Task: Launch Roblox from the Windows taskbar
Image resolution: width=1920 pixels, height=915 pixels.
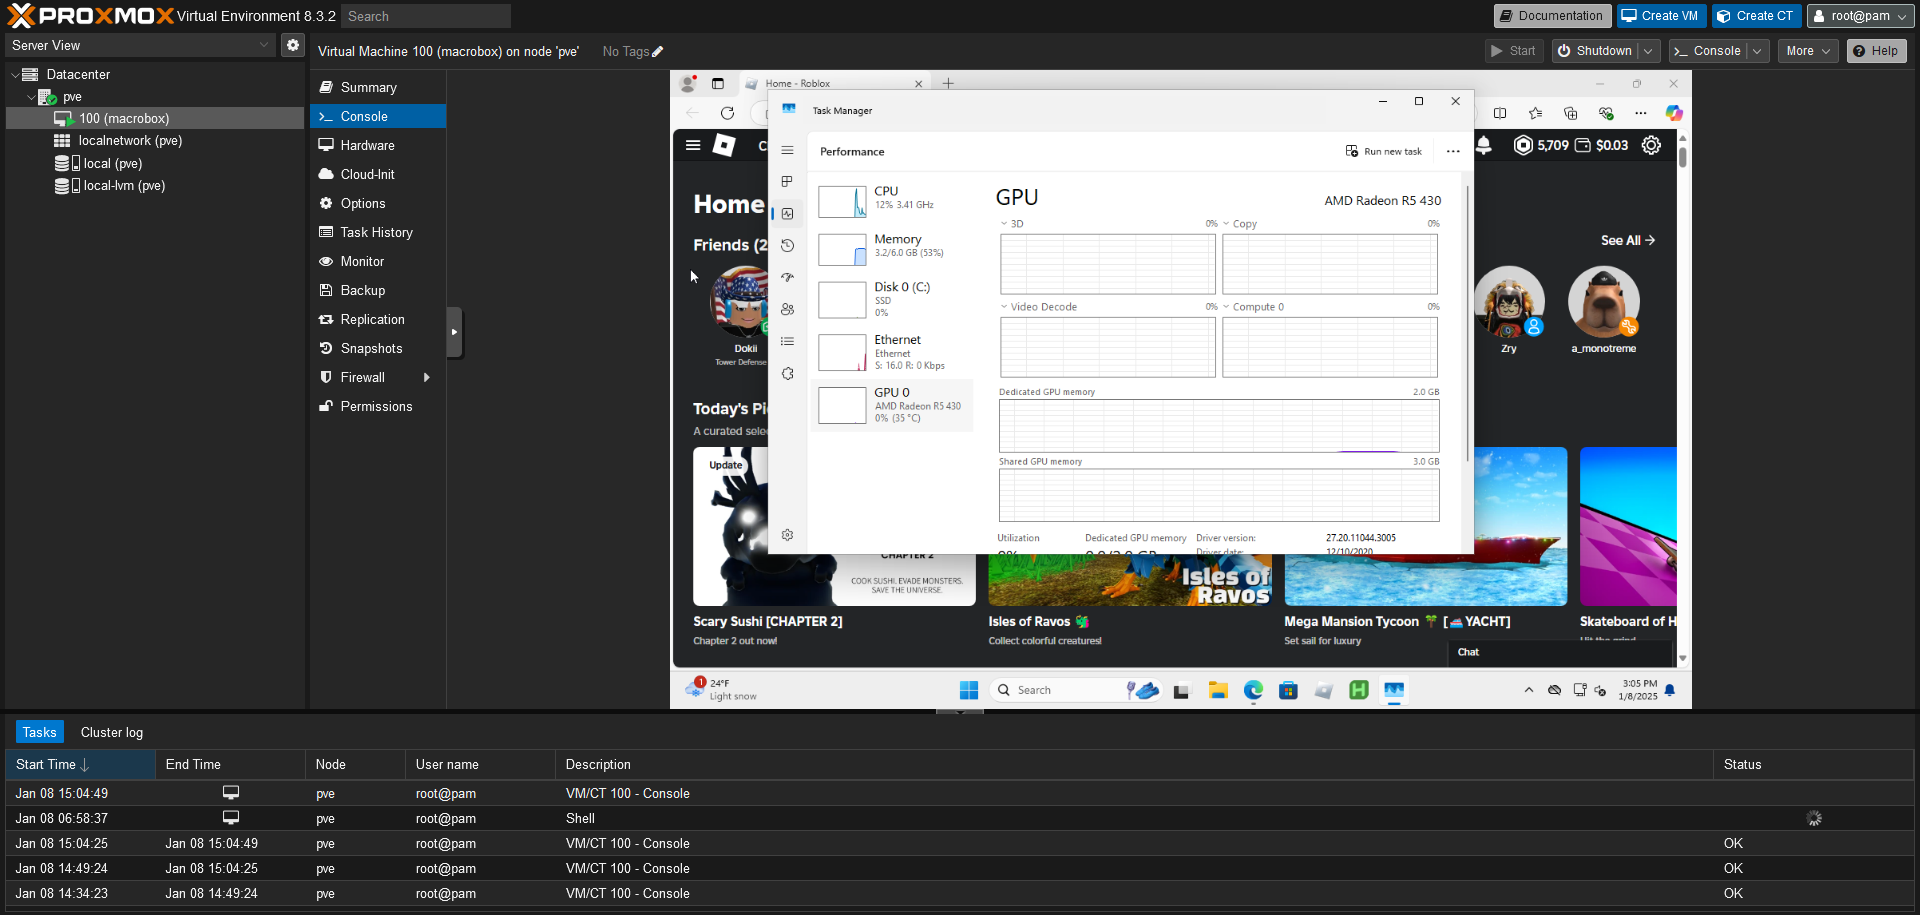Action: coord(1323,690)
